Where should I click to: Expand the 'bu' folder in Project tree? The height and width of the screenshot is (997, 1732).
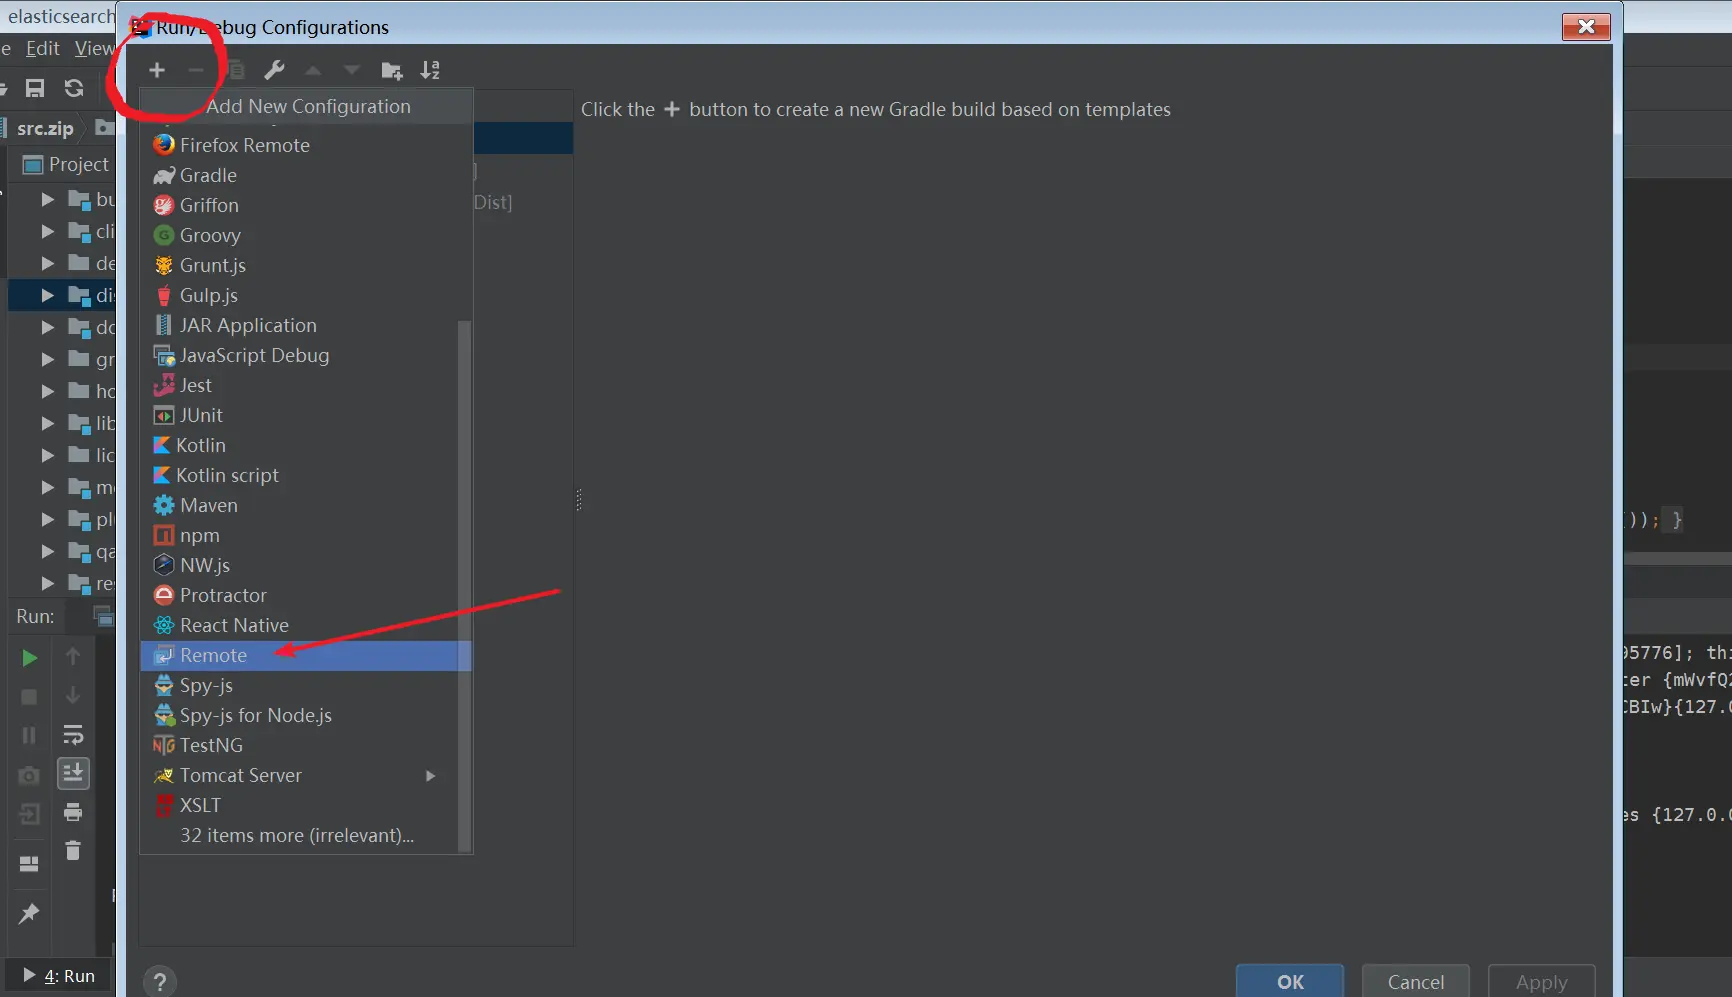[47, 199]
